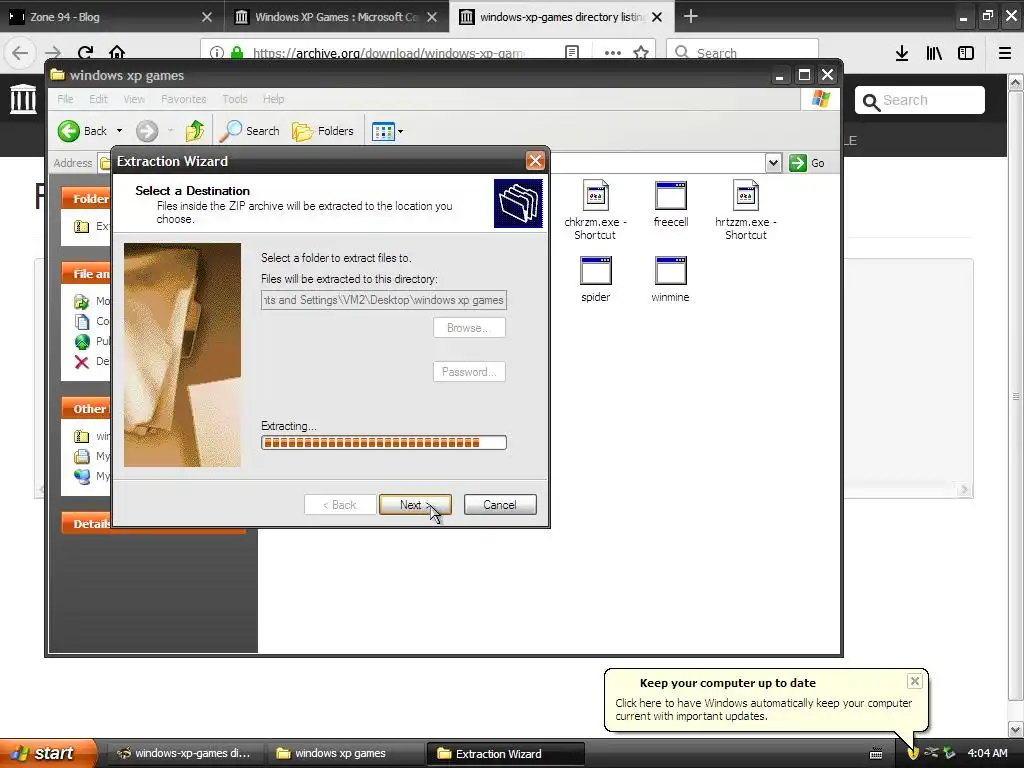Click Cancel in Extraction Wizard

point(500,505)
